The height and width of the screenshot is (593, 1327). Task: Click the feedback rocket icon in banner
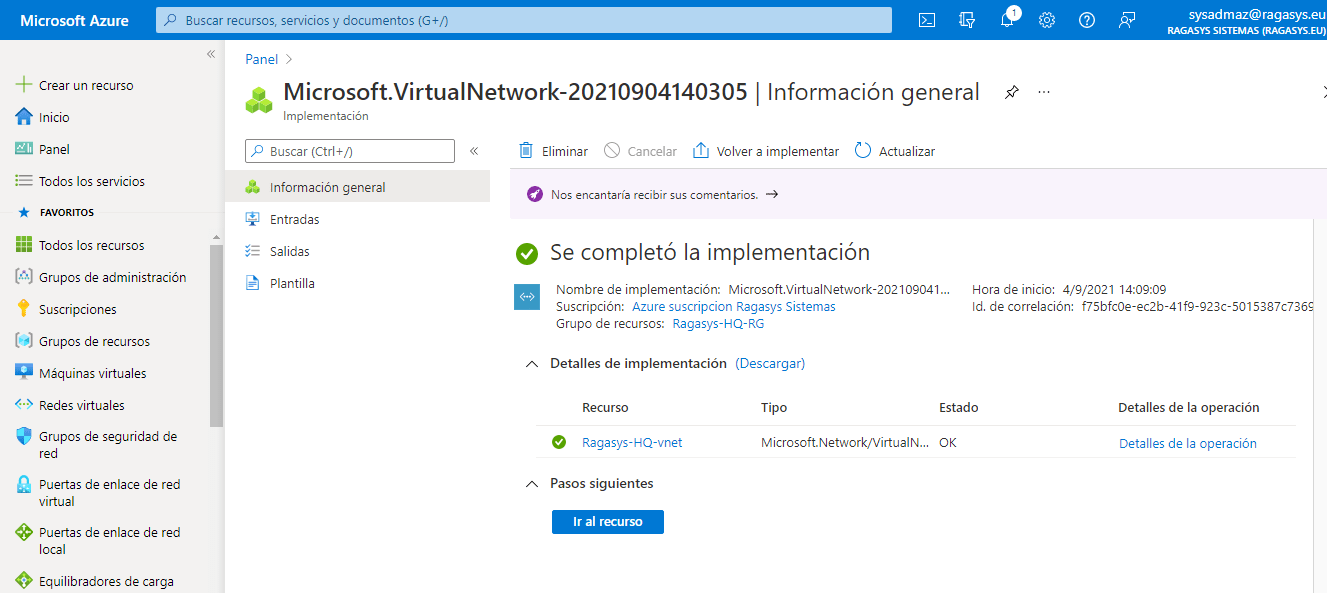(x=534, y=194)
